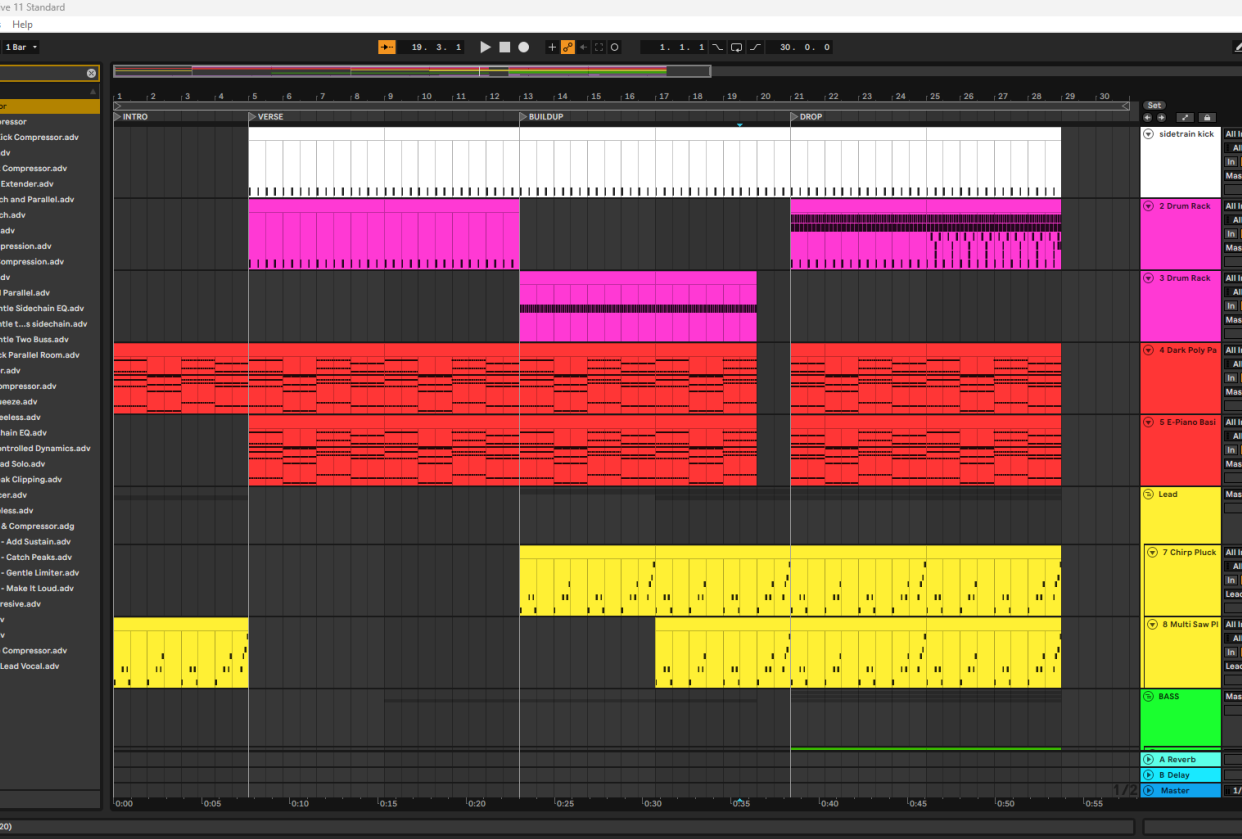Clear the browser search field with X
The image size is (1242, 839).
coord(92,73)
